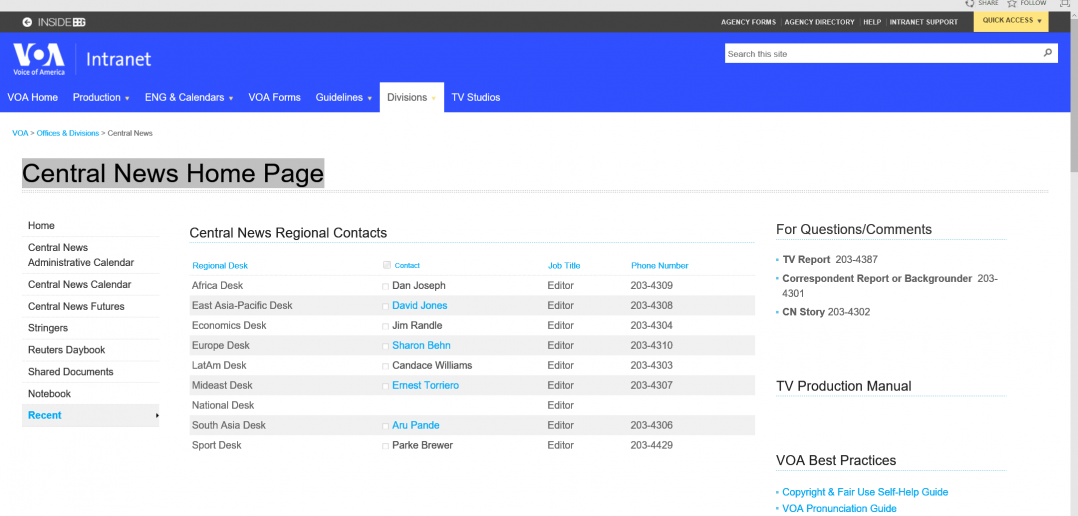Open VOA Forms from navigation bar
1078x516 pixels.
[274, 98]
